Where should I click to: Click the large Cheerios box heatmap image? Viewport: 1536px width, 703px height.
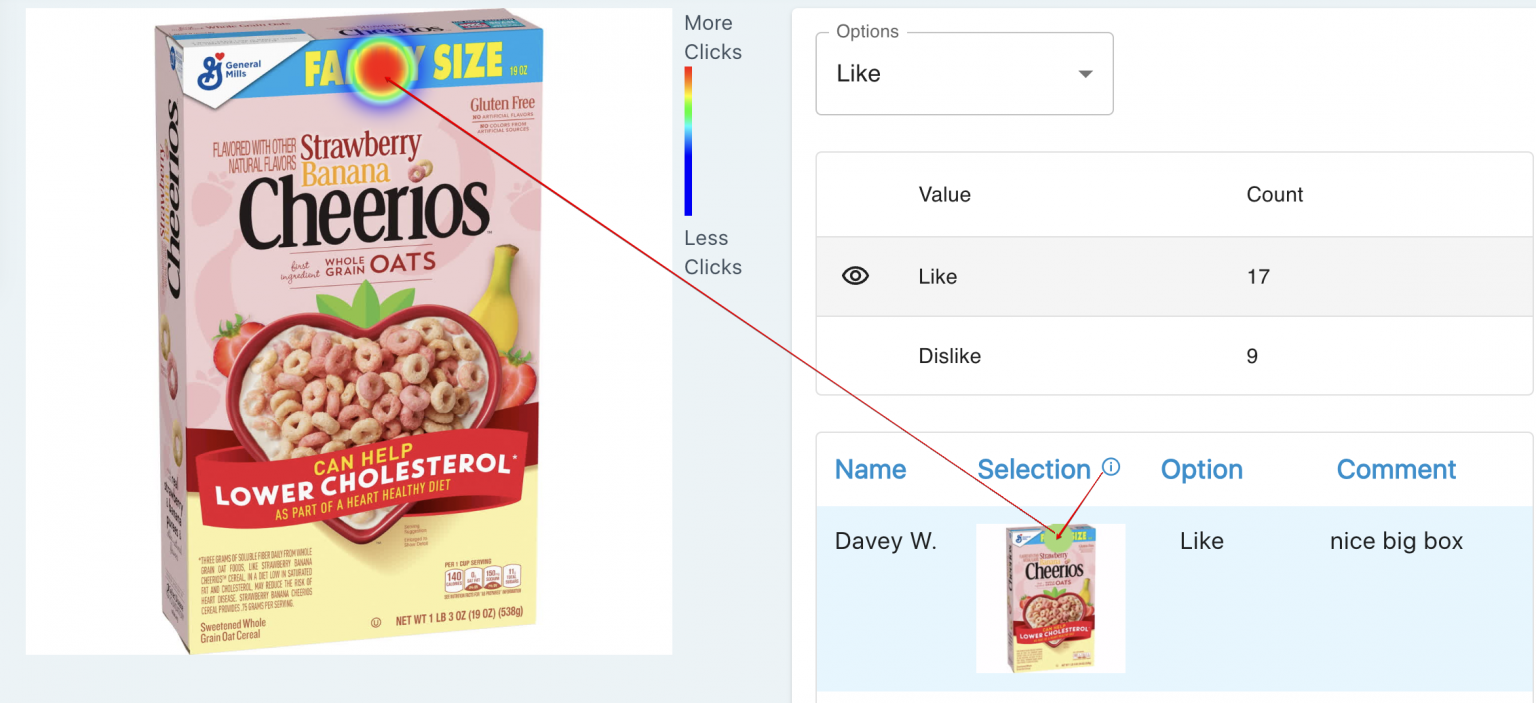click(348, 330)
